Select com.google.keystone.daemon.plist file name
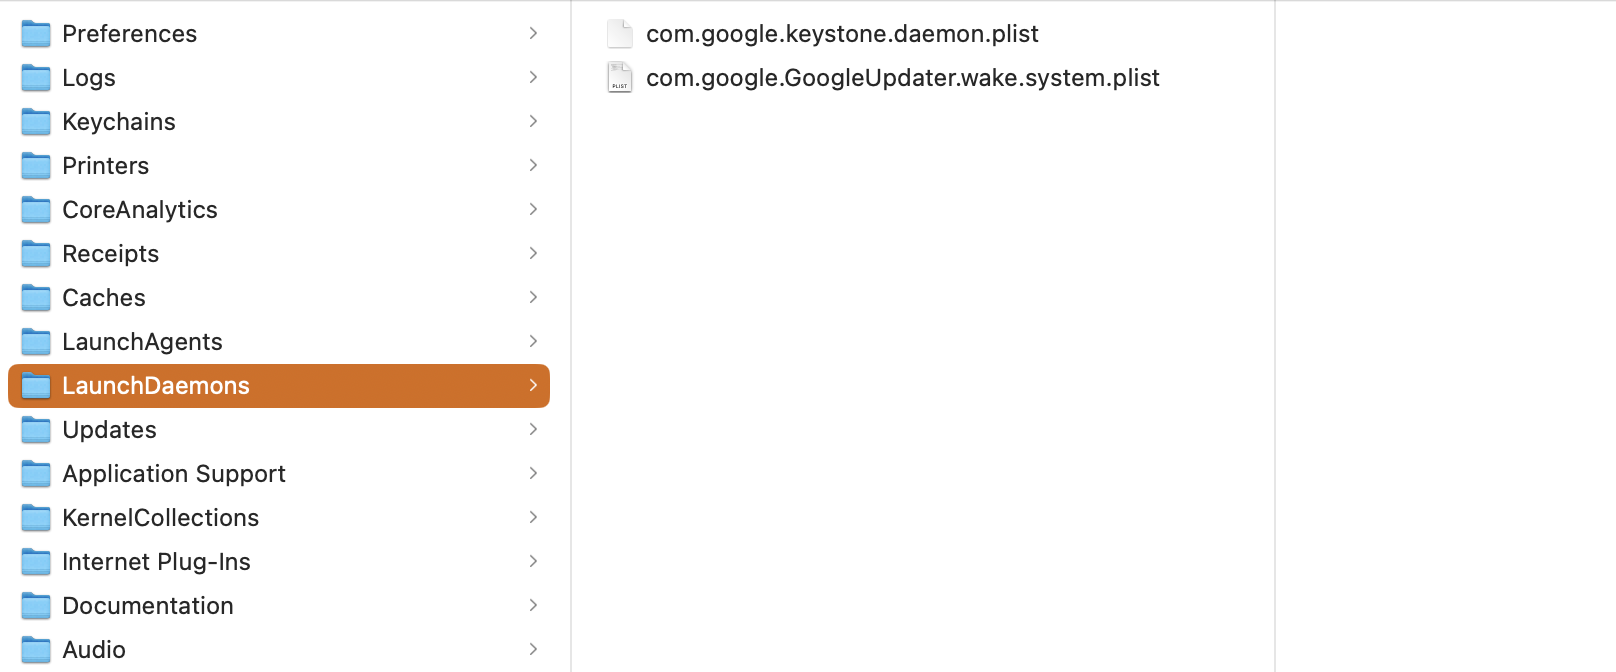The image size is (1616, 672). (842, 34)
